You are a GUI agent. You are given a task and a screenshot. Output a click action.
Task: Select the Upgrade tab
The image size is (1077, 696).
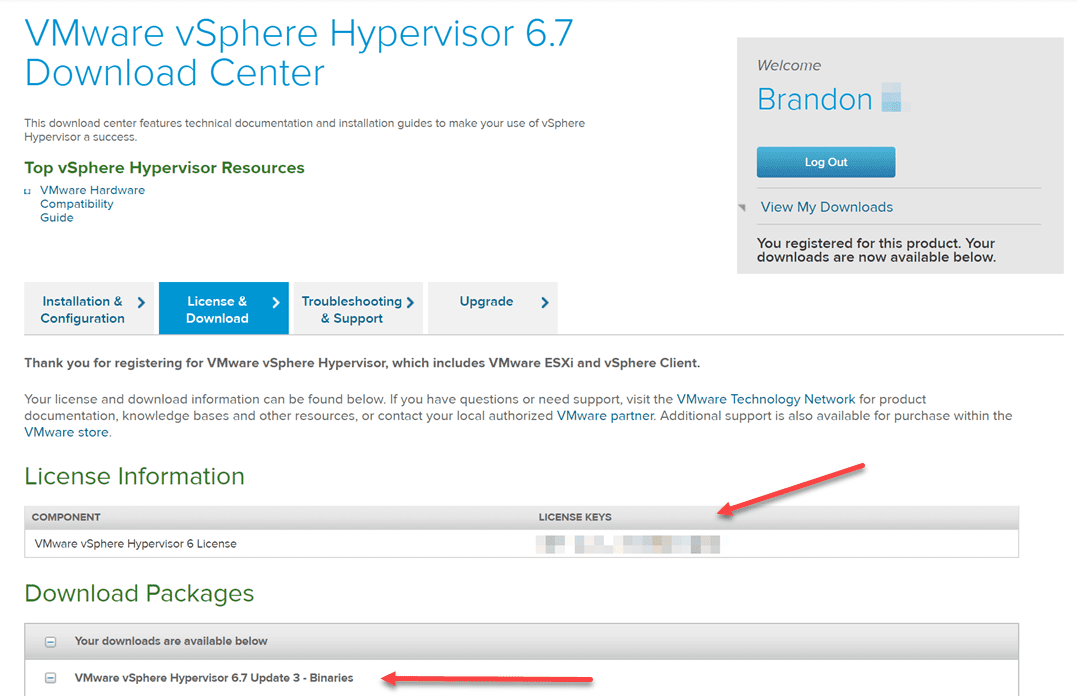click(486, 302)
